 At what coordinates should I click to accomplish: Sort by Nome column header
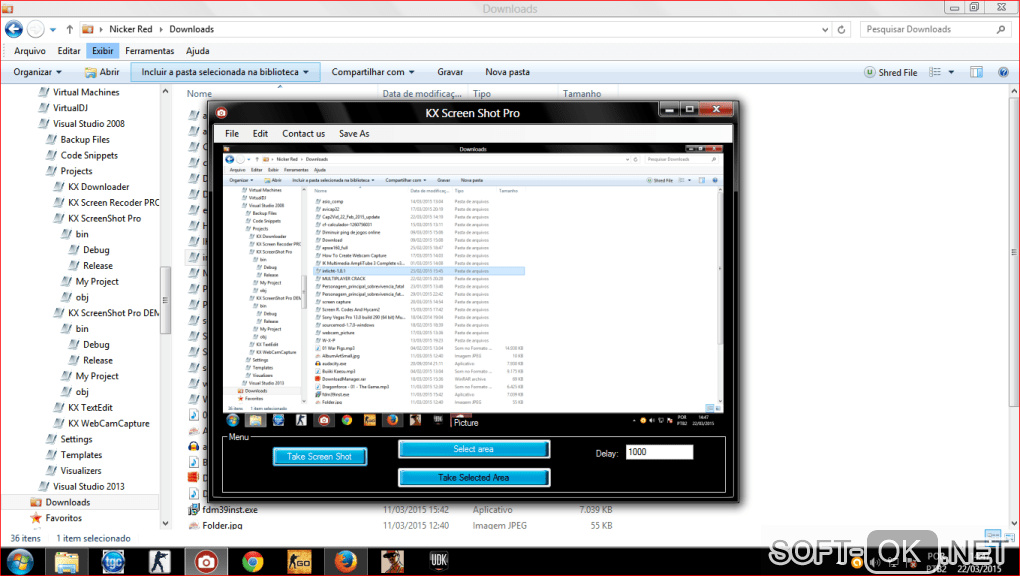199,94
